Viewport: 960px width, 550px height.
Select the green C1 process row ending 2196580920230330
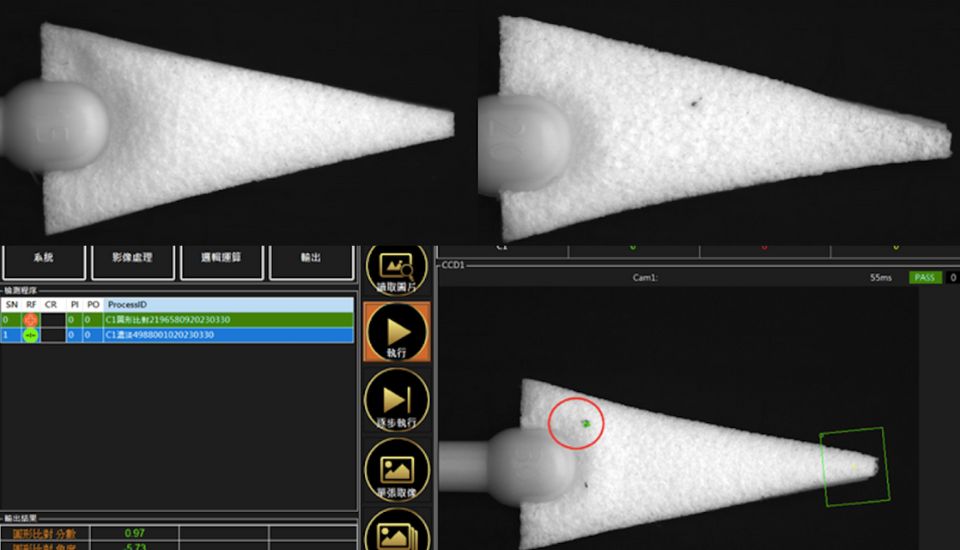click(228, 320)
